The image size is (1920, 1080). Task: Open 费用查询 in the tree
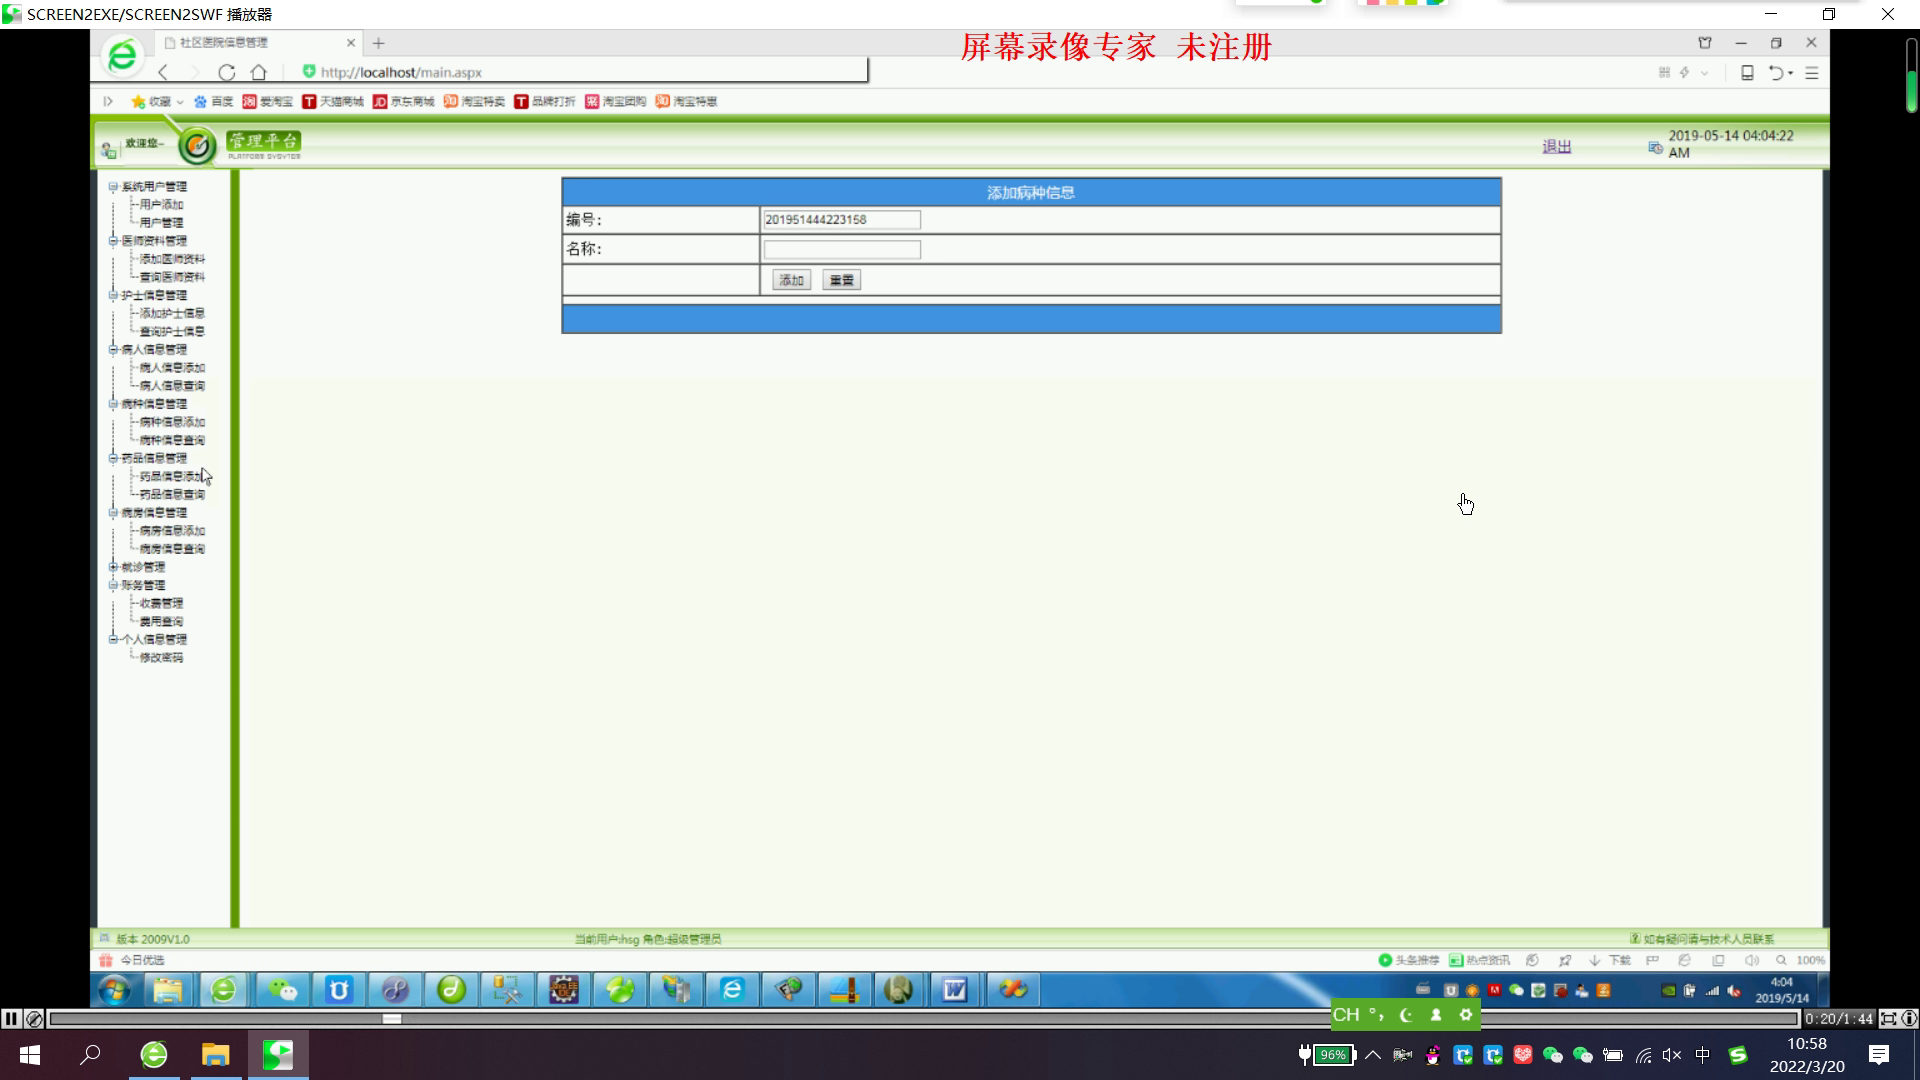click(x=161, y=621)
